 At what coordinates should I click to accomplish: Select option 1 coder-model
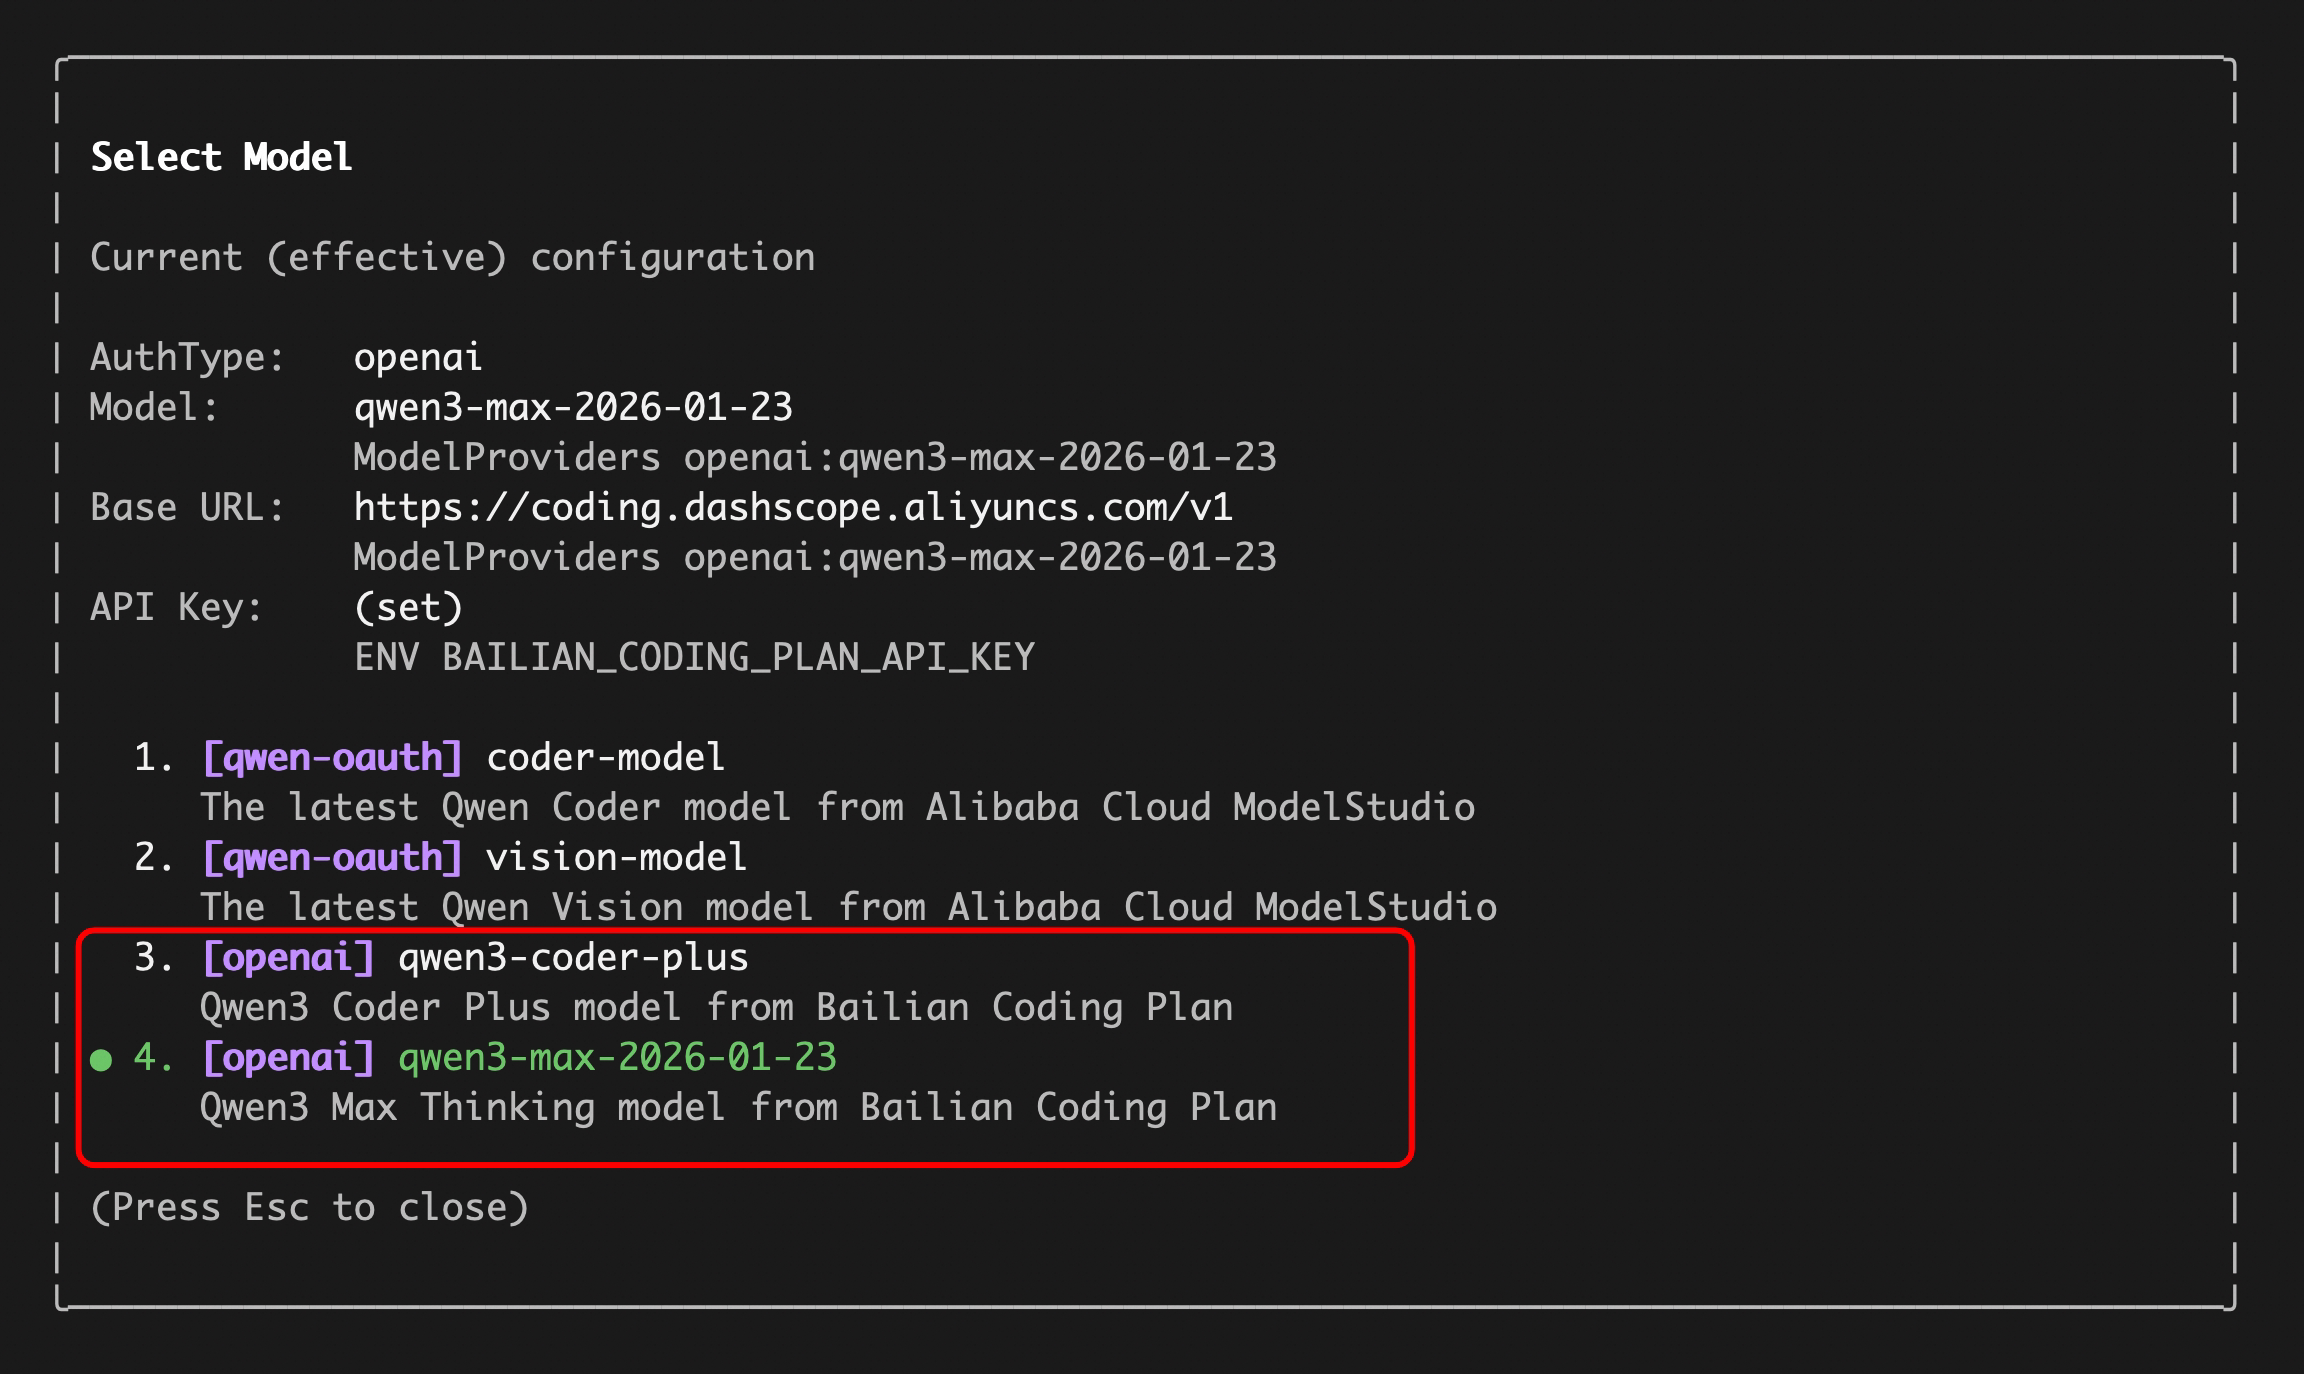click(604, 758)
